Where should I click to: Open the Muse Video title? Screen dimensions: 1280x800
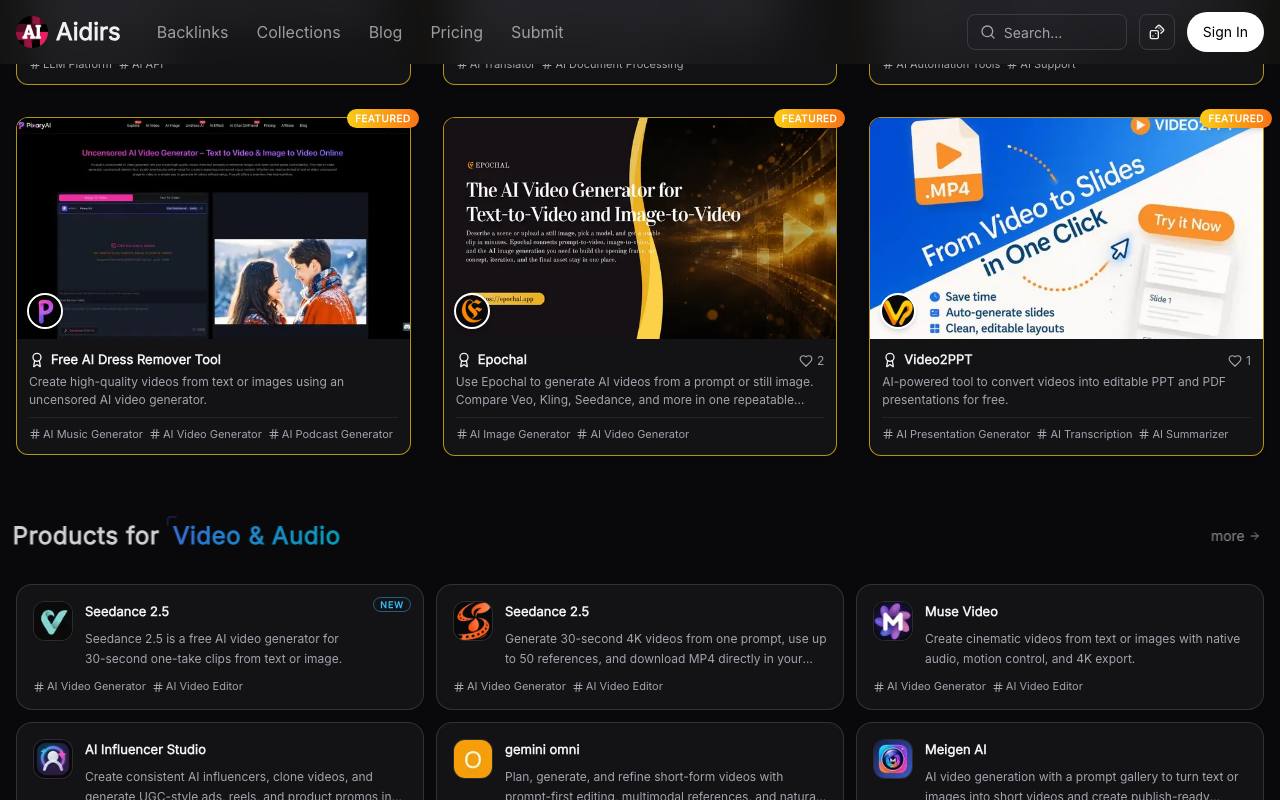[x=961, y=612]
